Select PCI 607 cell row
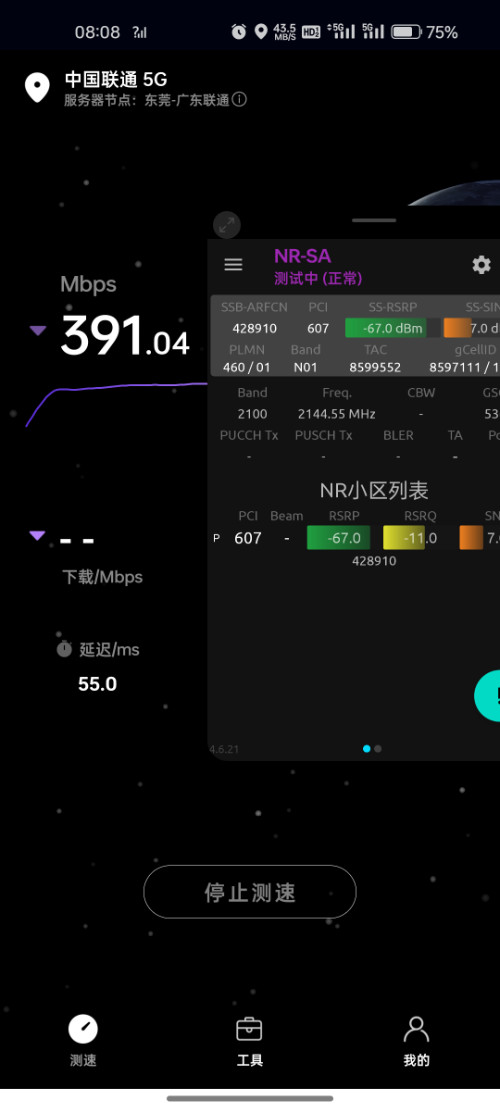The height and width of the screenshot is (1111, 500). [356, 538]
